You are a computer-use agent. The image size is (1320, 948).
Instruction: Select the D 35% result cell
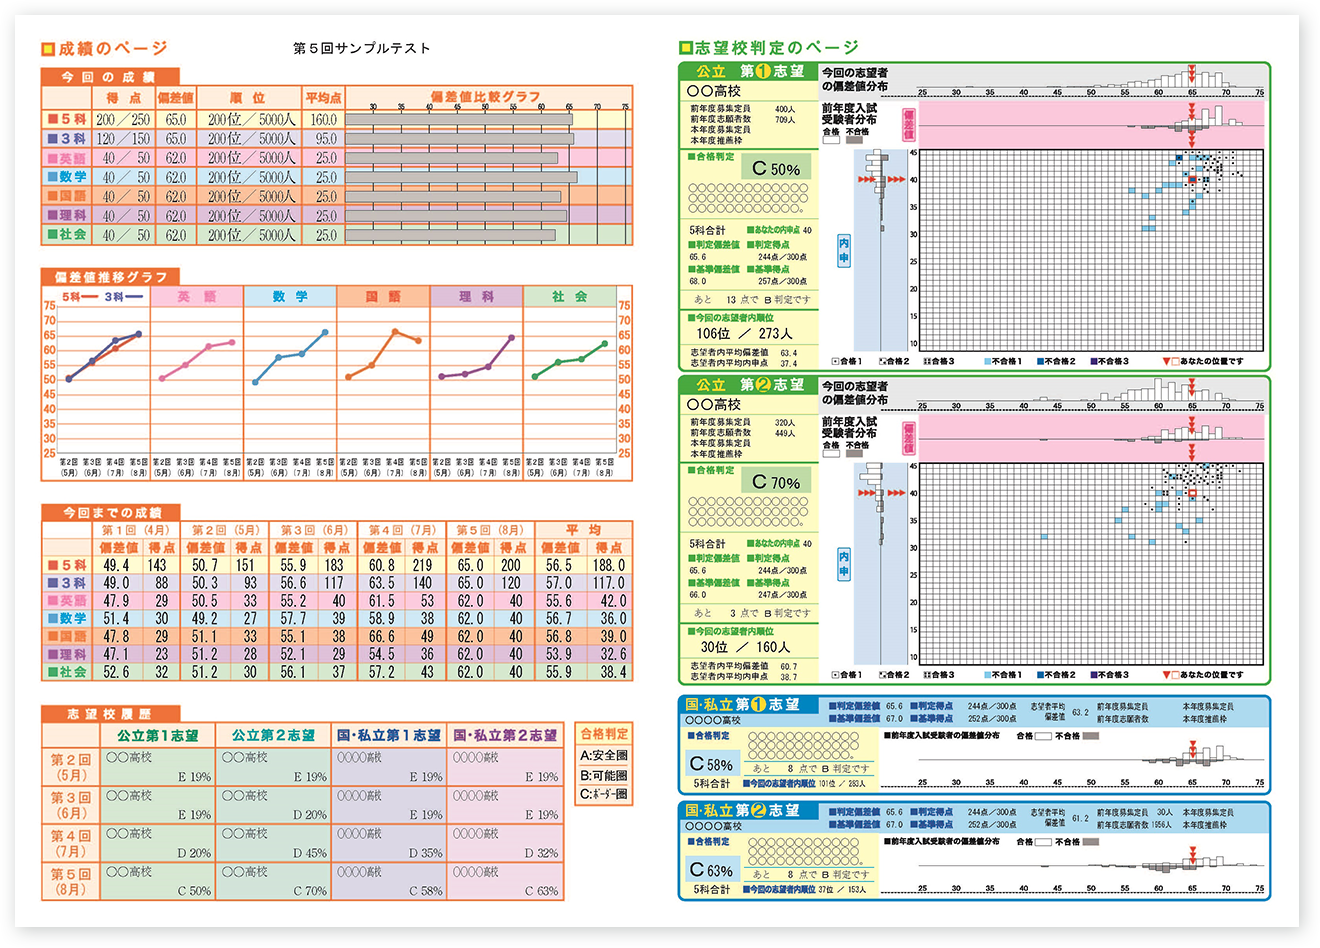pos(425,853)
